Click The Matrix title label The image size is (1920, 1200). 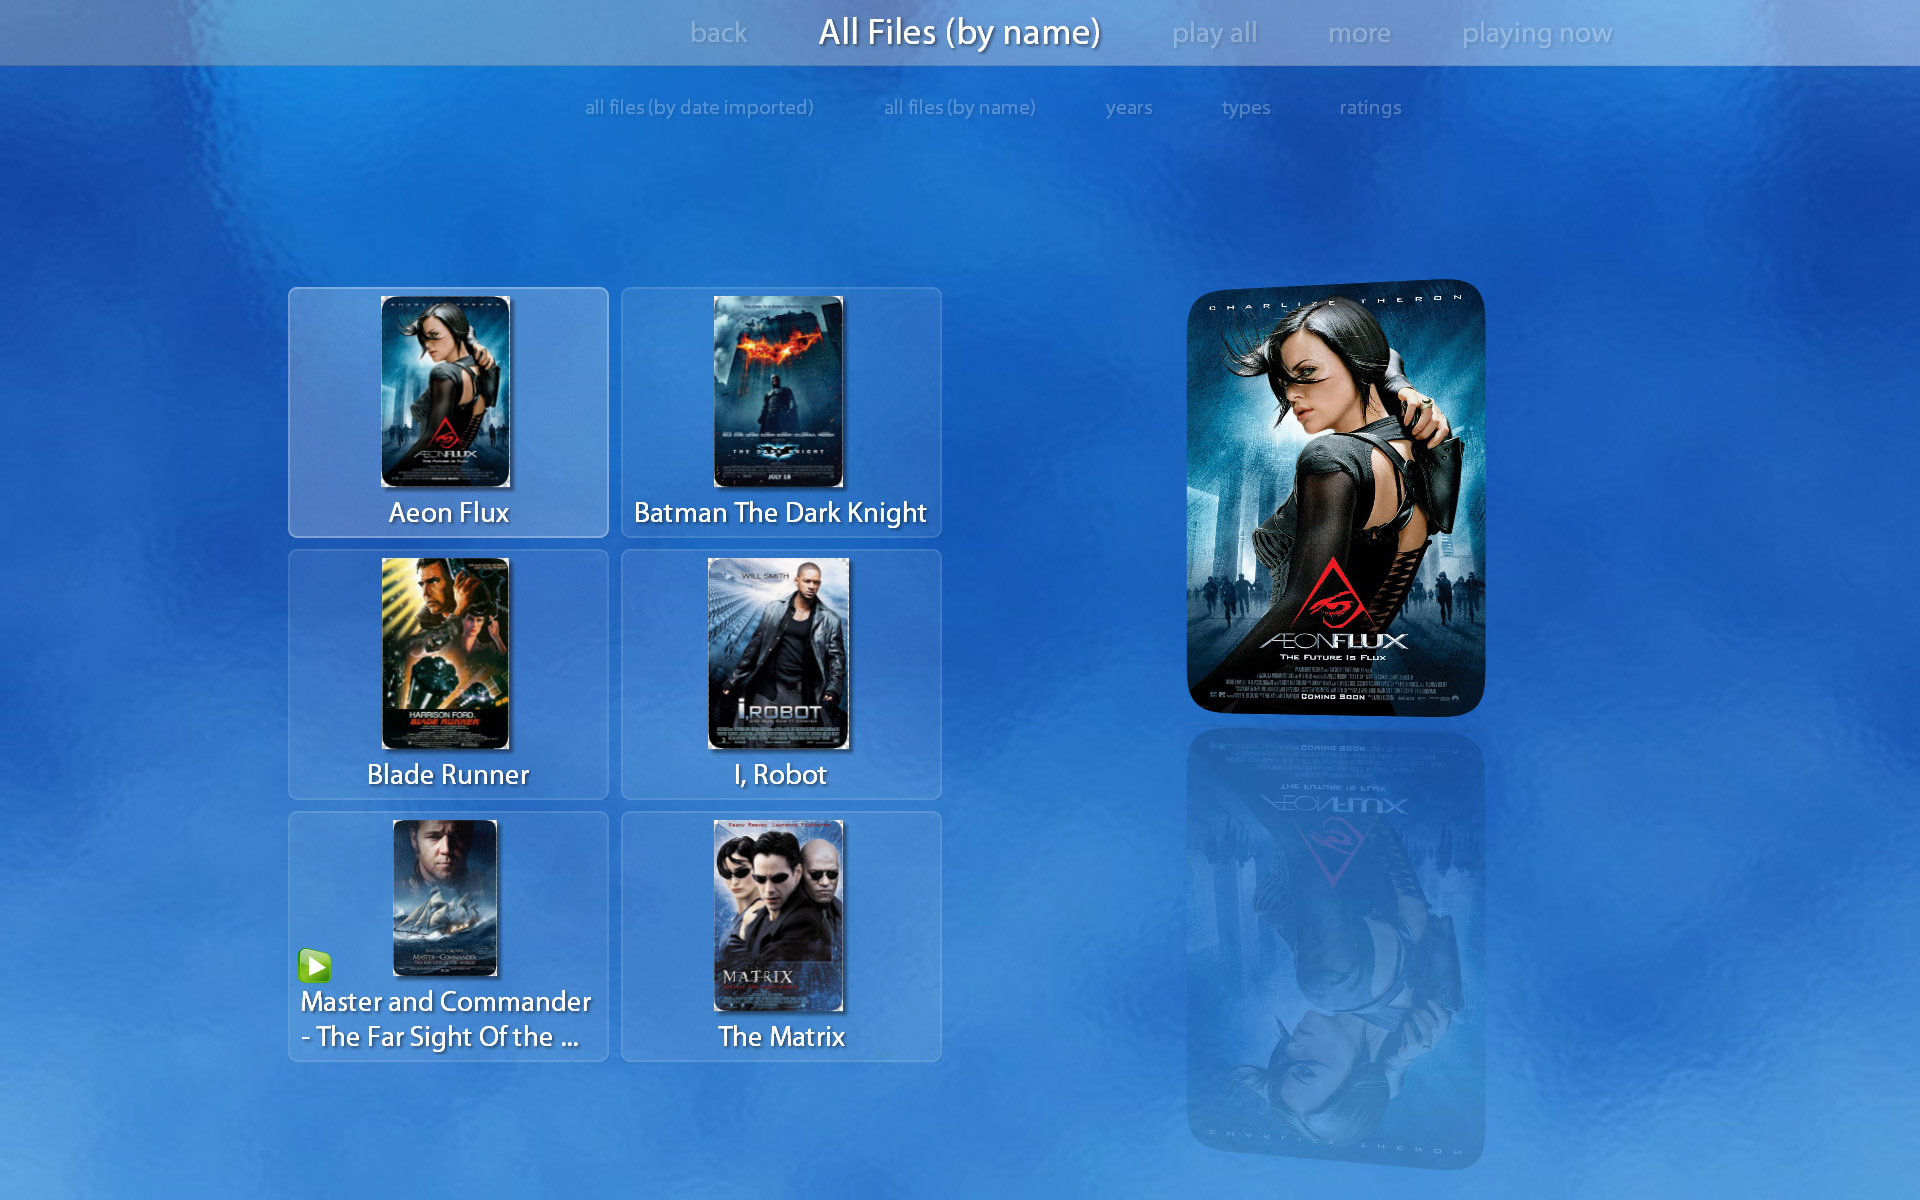click(781, 1037)
